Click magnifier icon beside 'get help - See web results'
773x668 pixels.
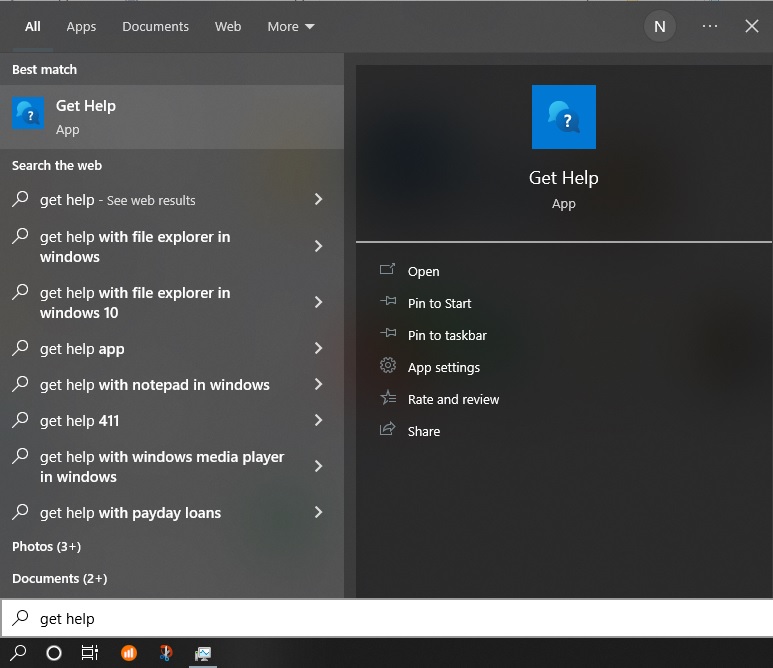(20, 199)
